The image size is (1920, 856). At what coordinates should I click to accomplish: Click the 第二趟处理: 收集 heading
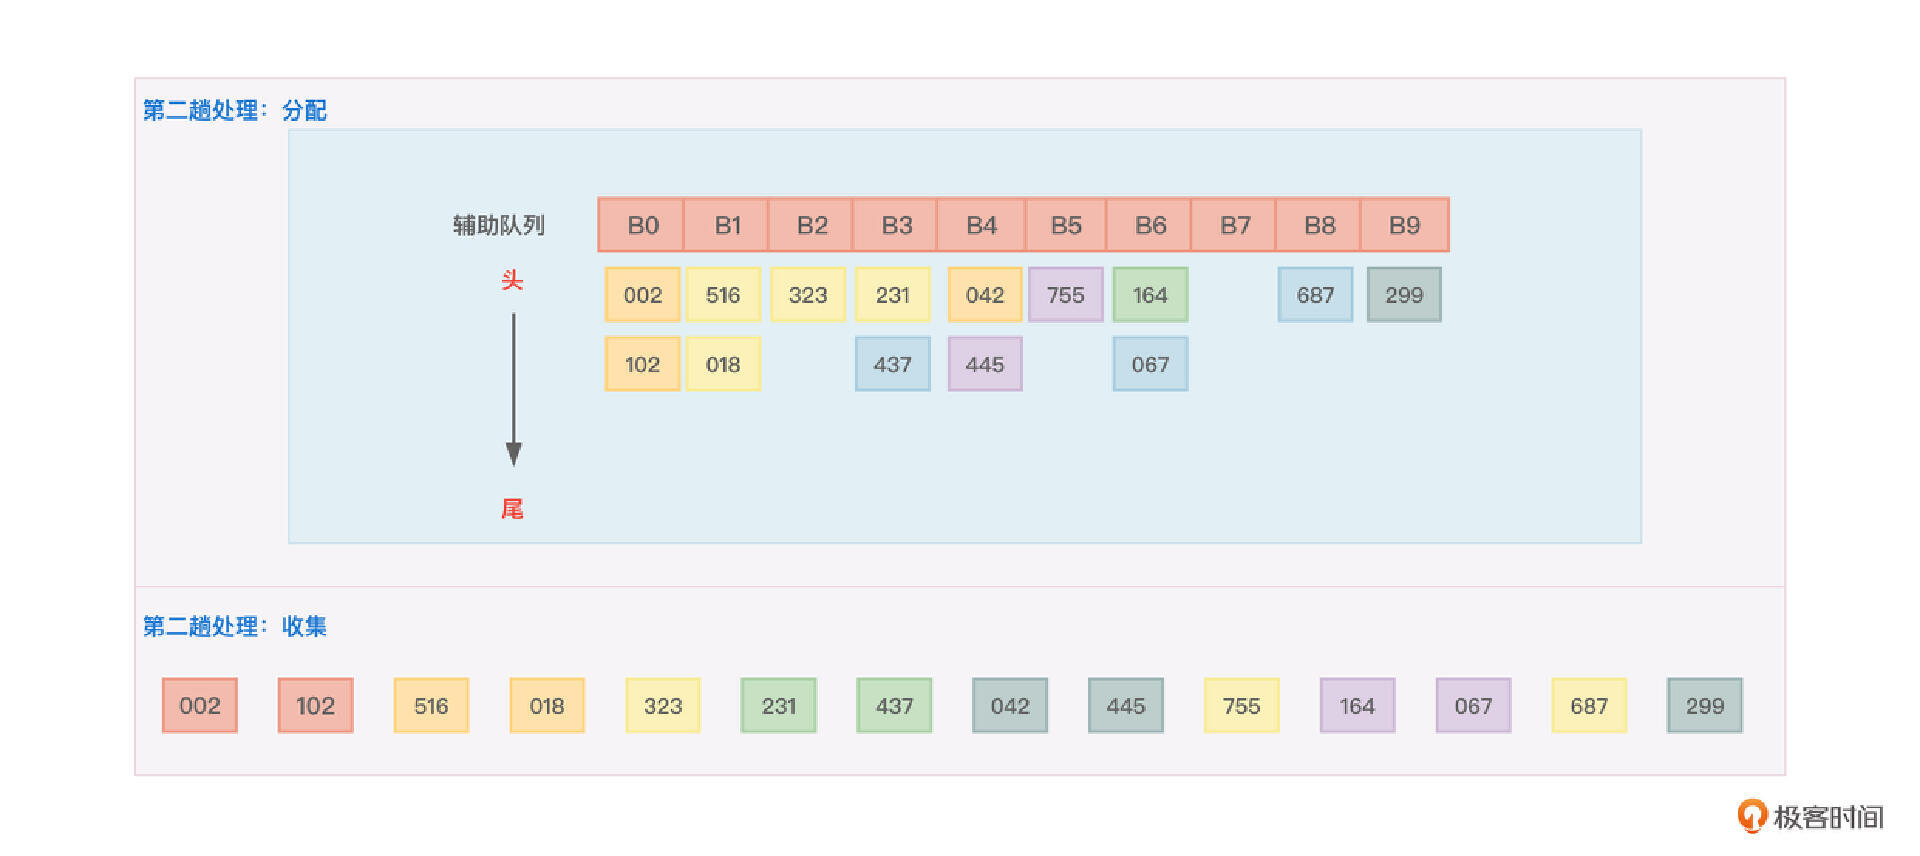235,626
